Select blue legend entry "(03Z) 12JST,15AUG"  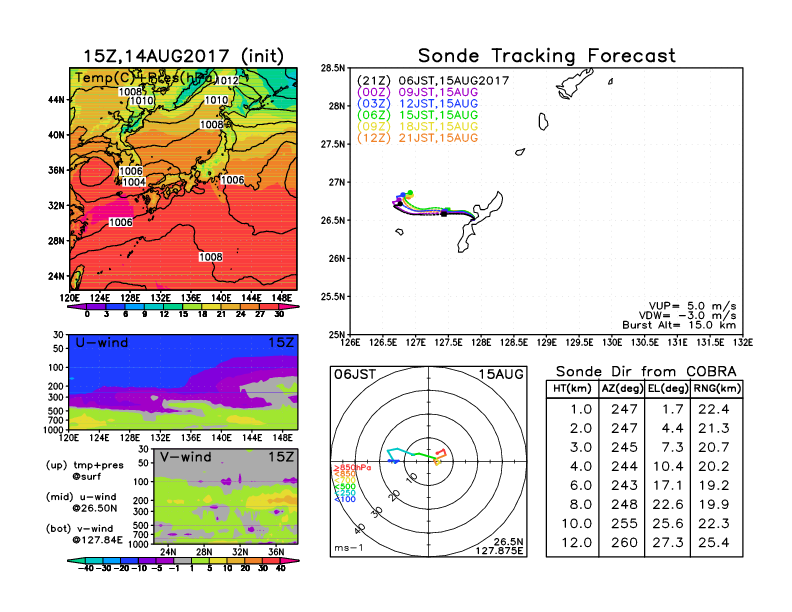point(417,104)
